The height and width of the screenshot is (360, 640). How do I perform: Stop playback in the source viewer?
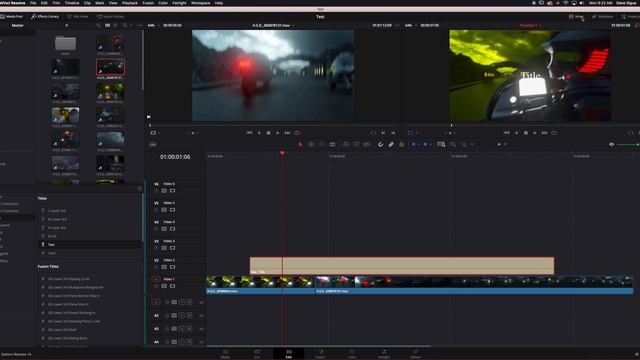pyautogui.click(x=268, y=133)
